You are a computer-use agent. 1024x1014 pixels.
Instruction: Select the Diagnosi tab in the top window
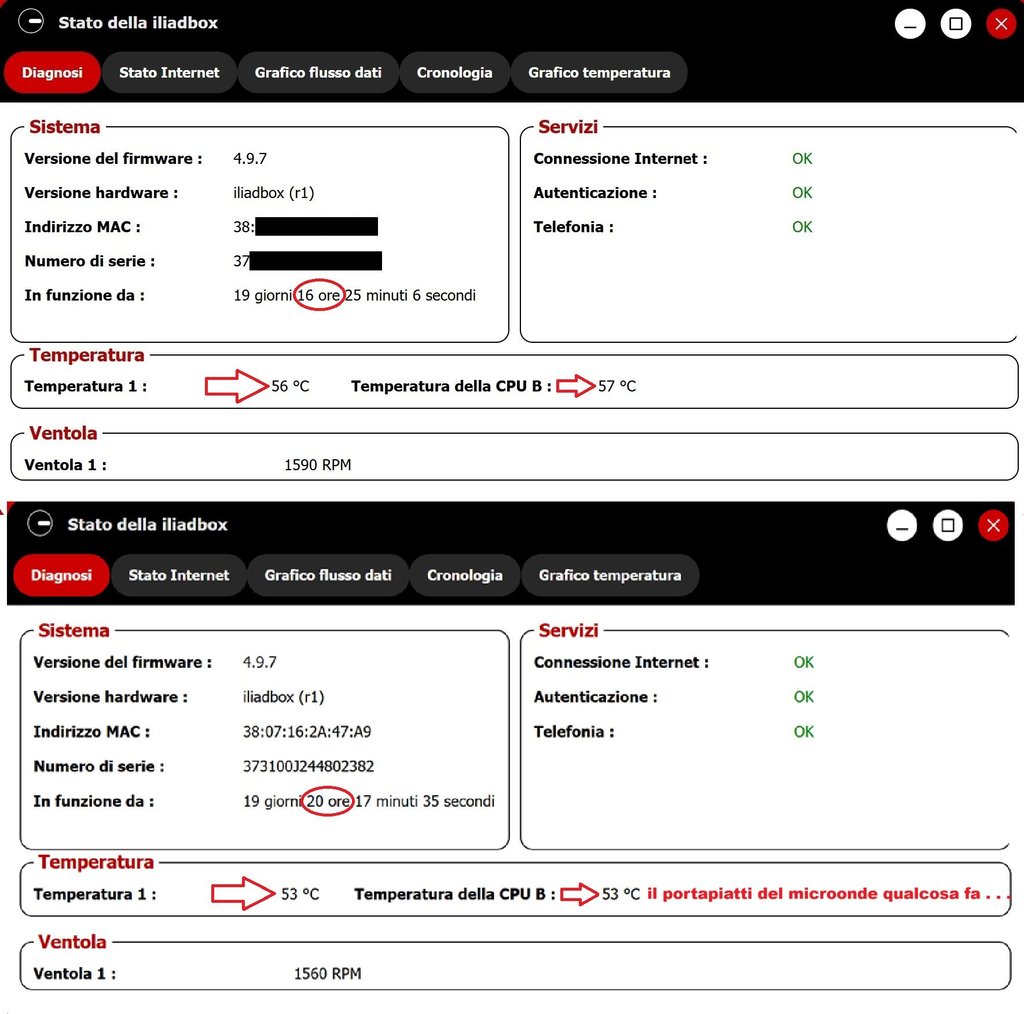coord(52,73)
